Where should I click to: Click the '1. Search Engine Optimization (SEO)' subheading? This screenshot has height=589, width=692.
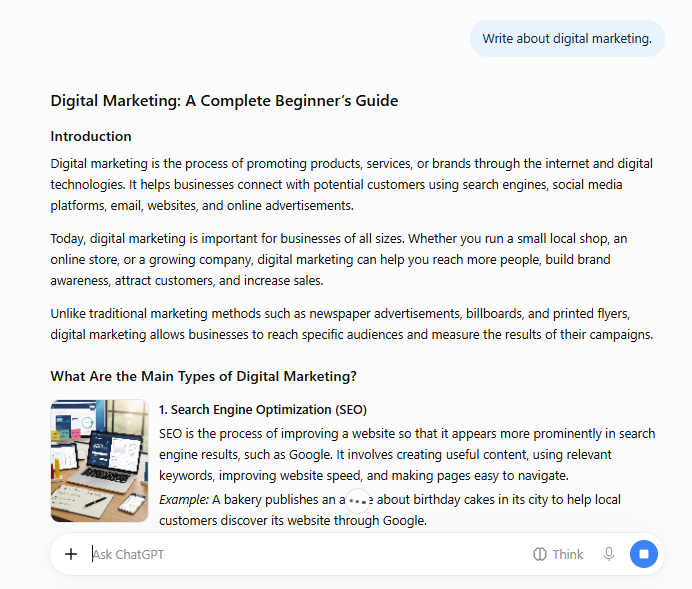click(263, 409)
